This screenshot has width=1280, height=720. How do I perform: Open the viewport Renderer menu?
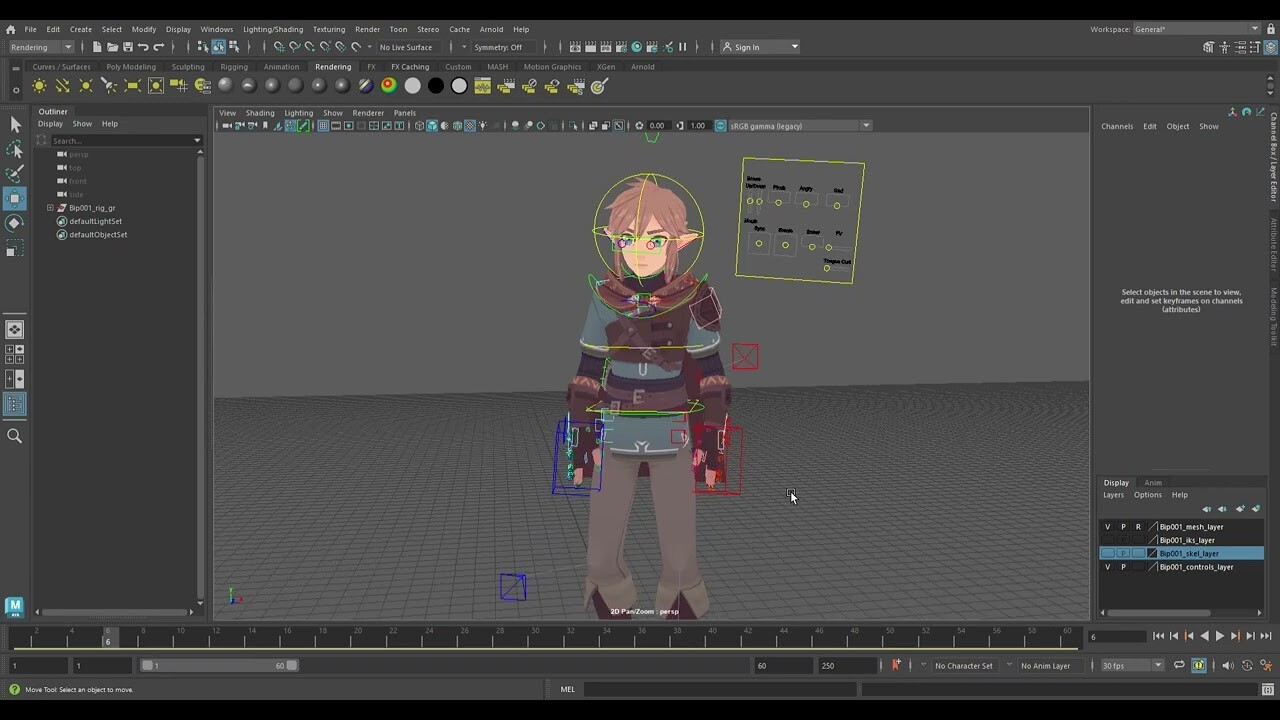point(368,113)
